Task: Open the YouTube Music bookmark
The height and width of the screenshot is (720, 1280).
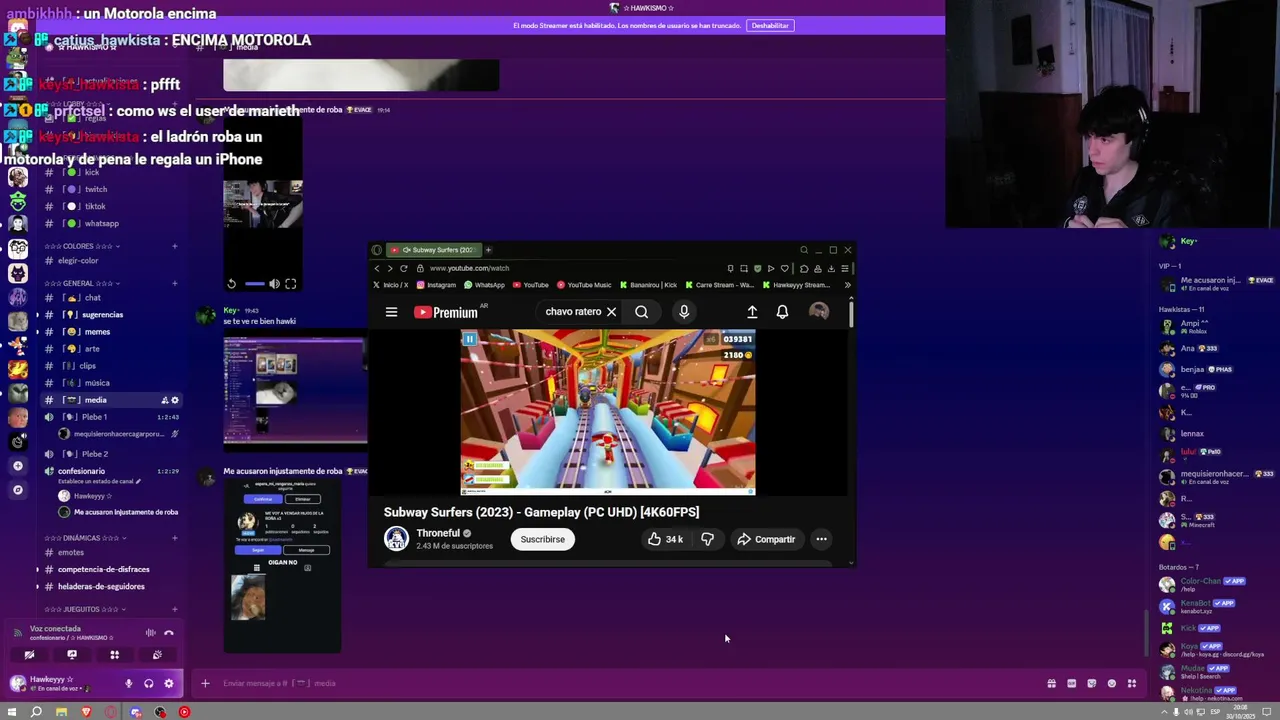Action: 584,285
